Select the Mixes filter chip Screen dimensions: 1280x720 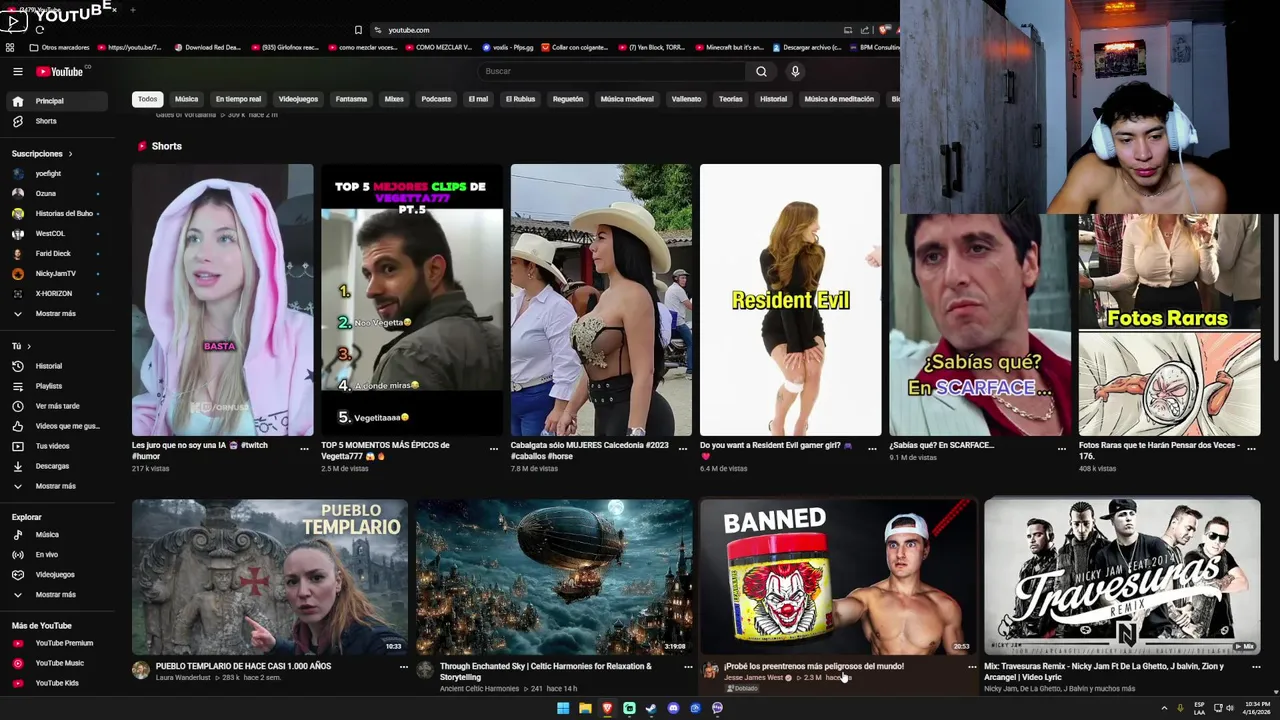(394, 99)
